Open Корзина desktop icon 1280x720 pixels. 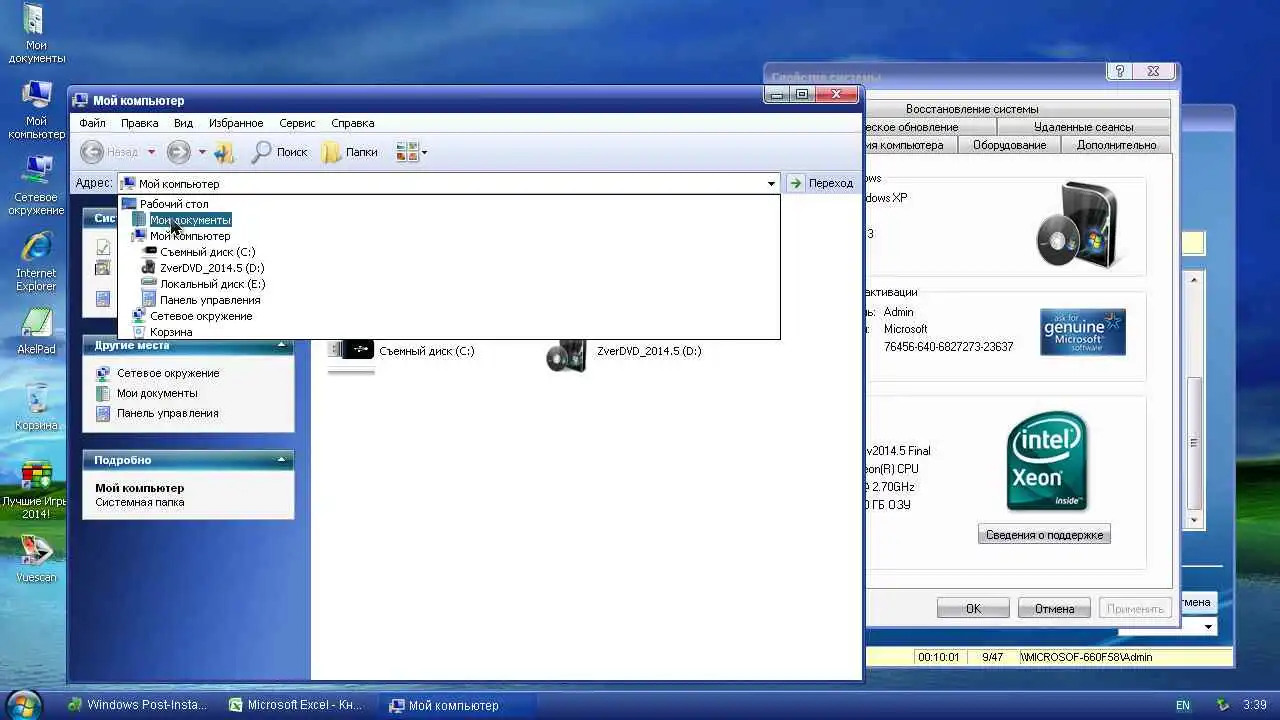36,408
